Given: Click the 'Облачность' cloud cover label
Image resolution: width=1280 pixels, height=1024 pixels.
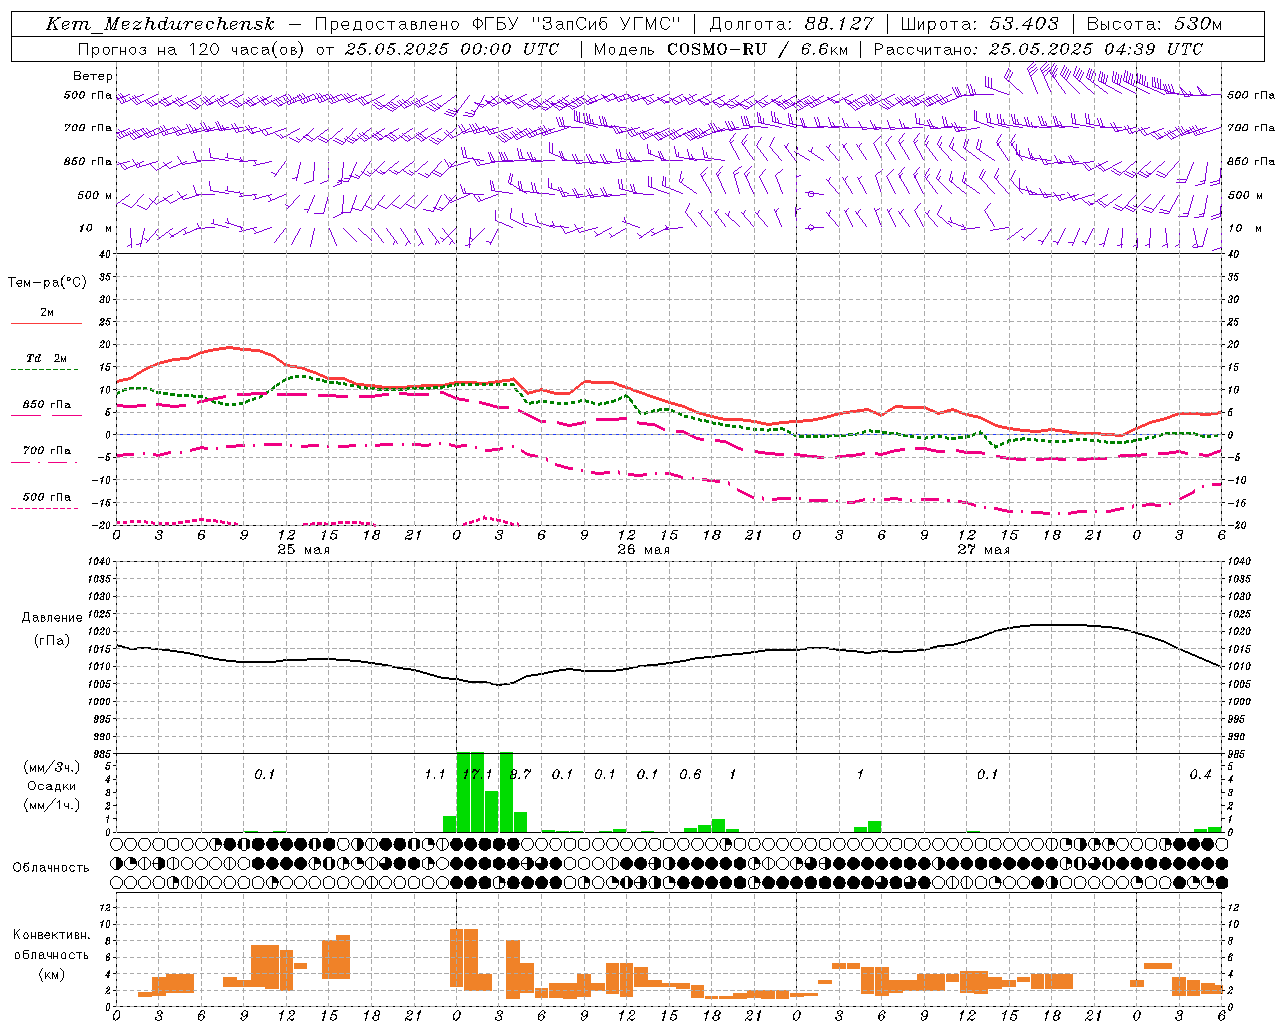Looking at the screenshot, I should pos(51,868).
